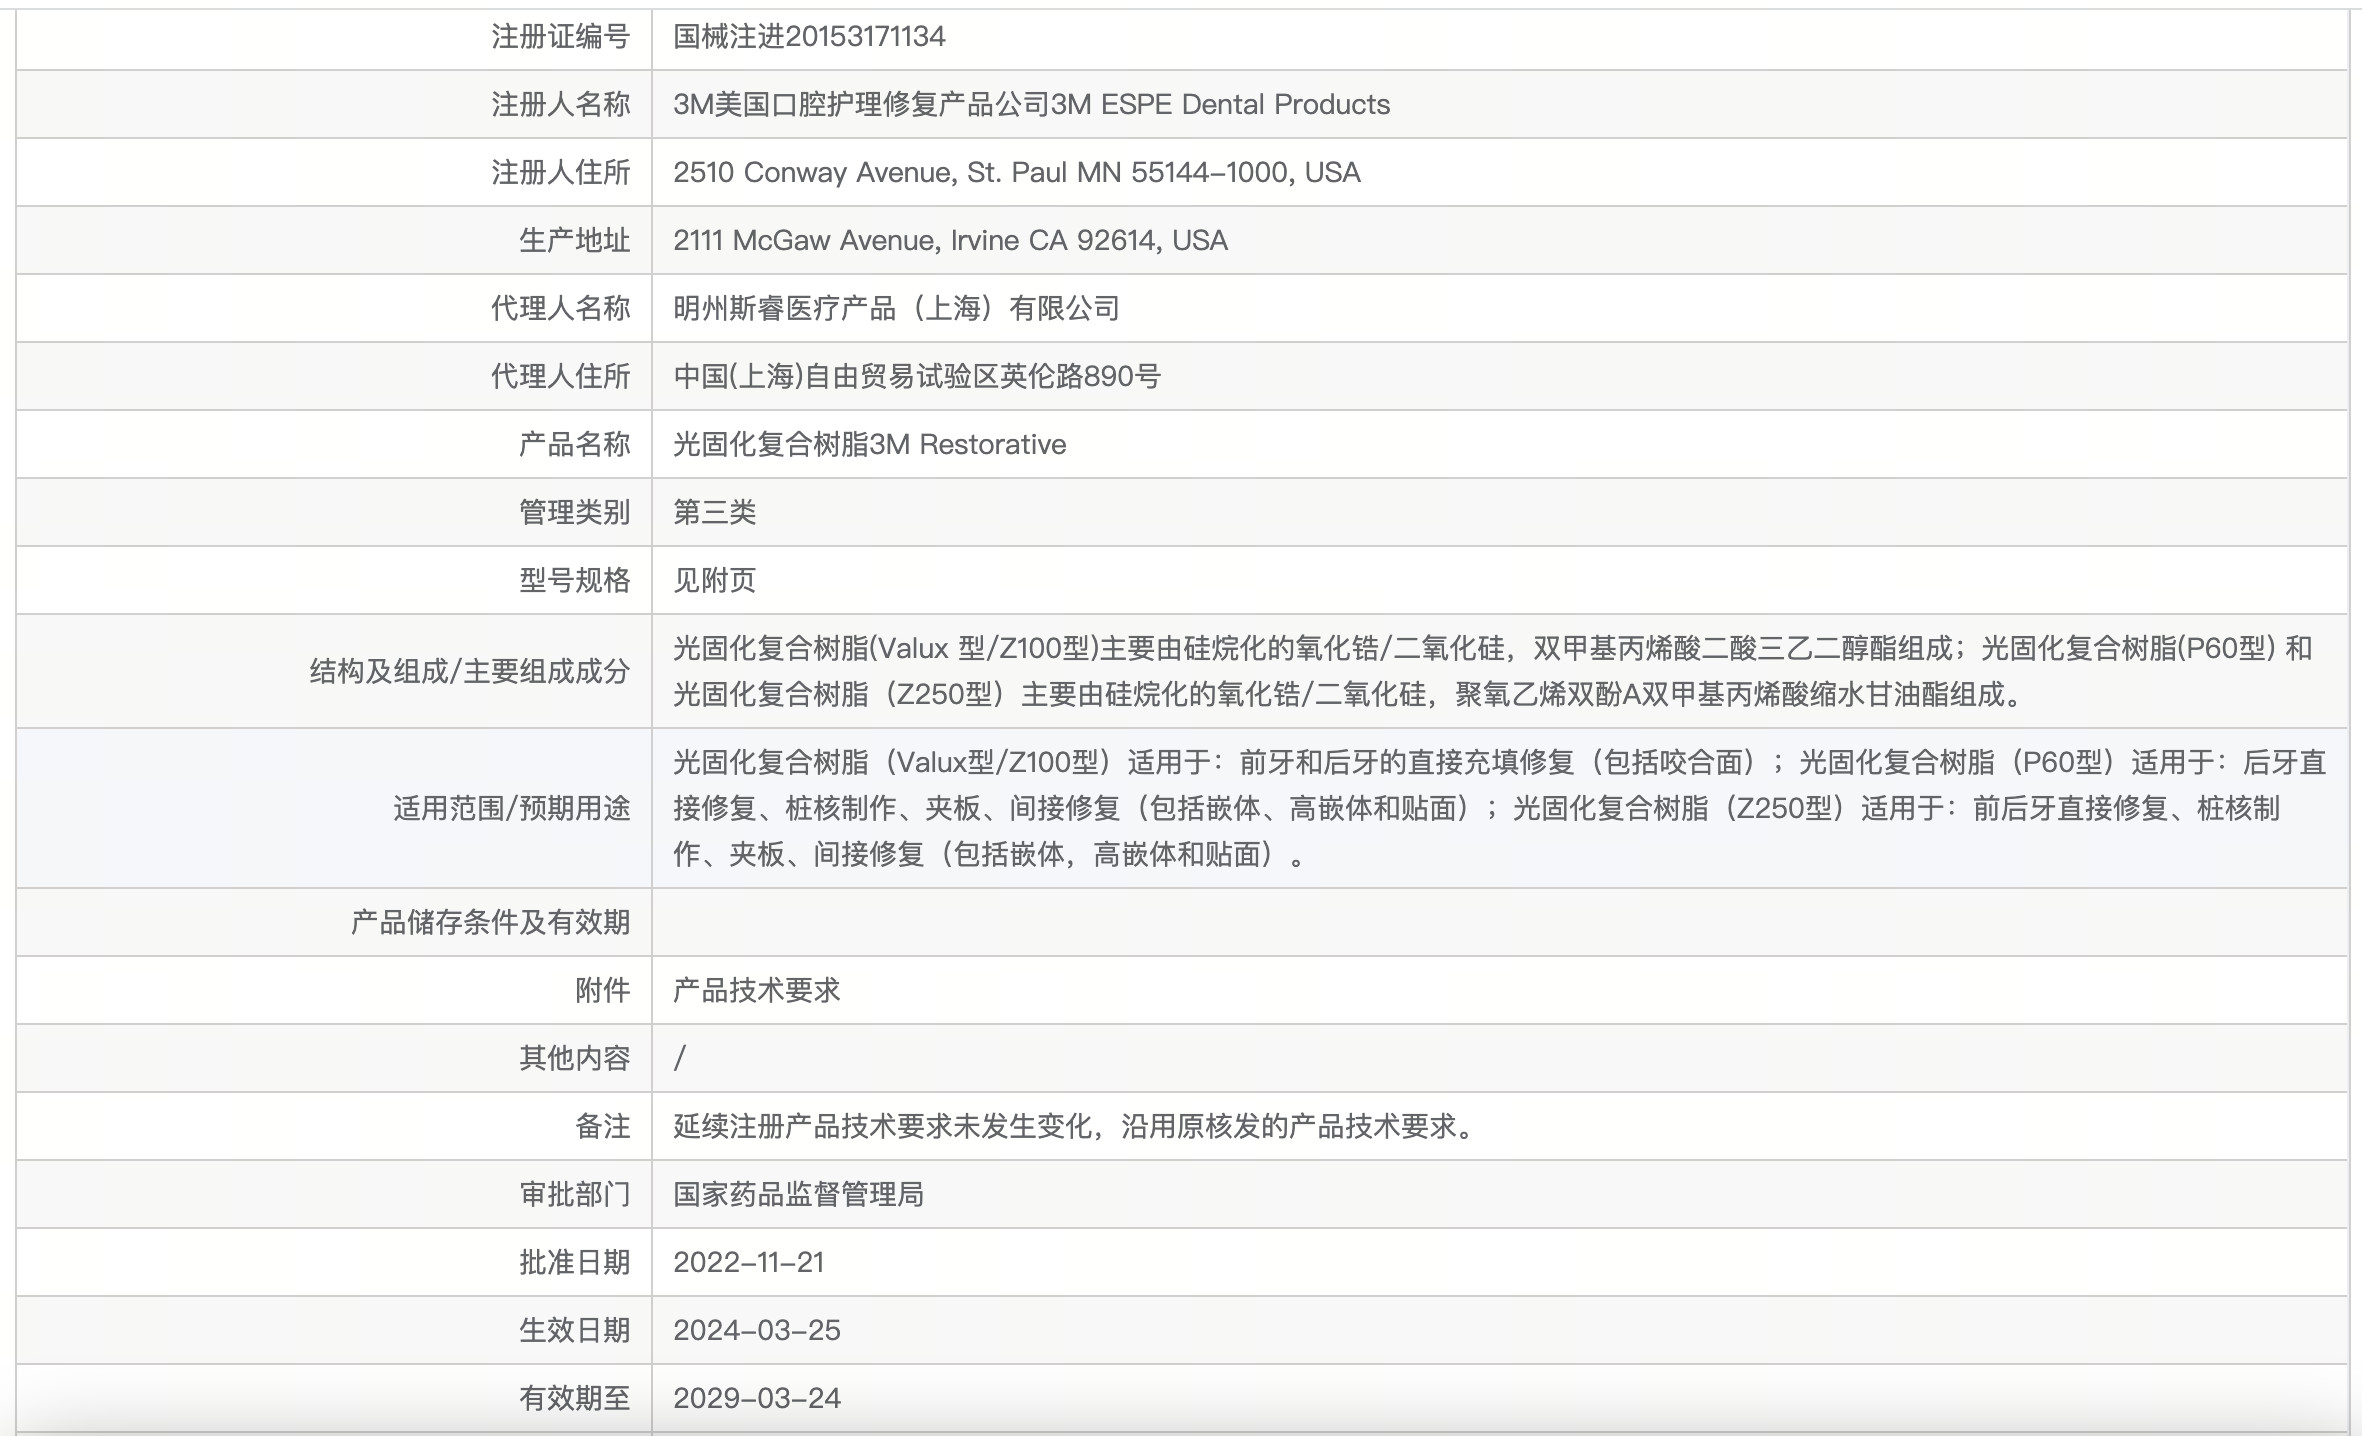Click the 其他内容 label
Image resolution: width=2362 pixels, height=1436 pixels.
click(x=575, y=1058)
